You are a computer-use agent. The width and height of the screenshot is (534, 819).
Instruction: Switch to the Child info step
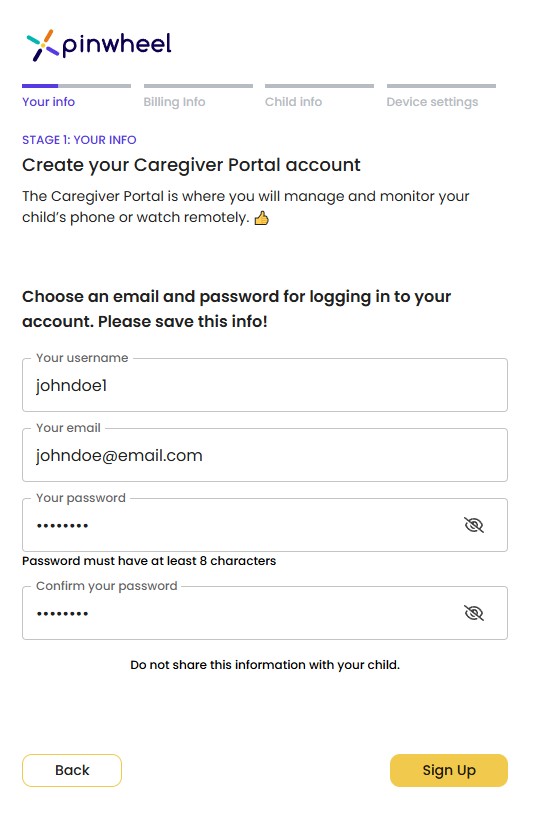click(294, 102)
